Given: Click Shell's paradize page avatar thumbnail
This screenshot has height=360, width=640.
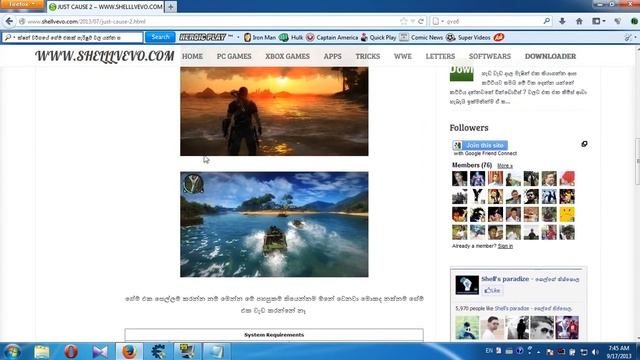Looking at the screenshot, I should [467, 284].
